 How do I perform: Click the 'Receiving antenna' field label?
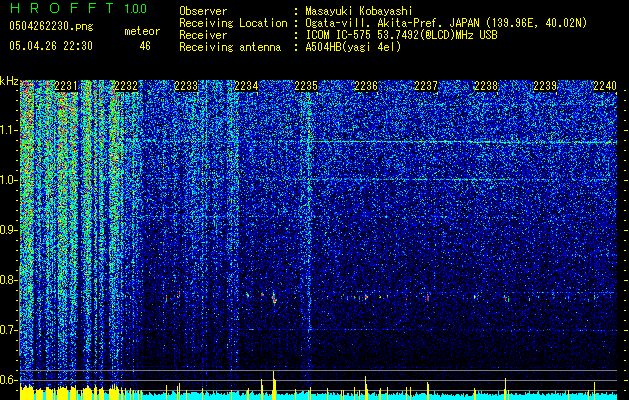pyautogui.click(x=230, y=47)
